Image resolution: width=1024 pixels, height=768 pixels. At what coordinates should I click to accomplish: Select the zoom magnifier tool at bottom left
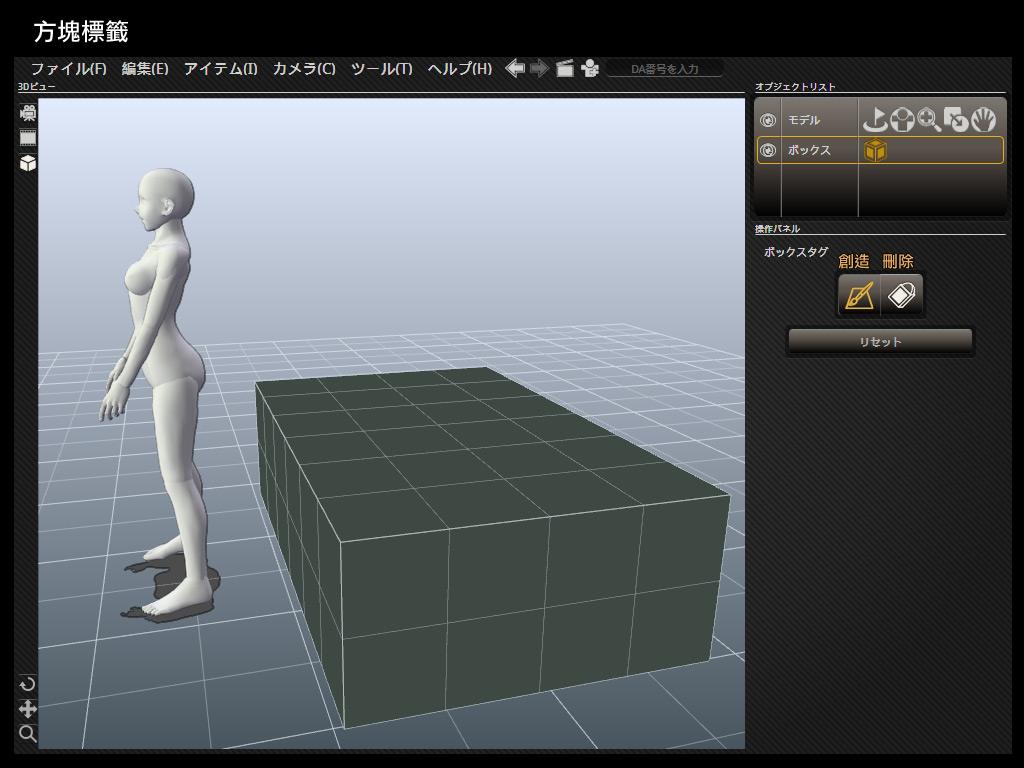(28, 734)
